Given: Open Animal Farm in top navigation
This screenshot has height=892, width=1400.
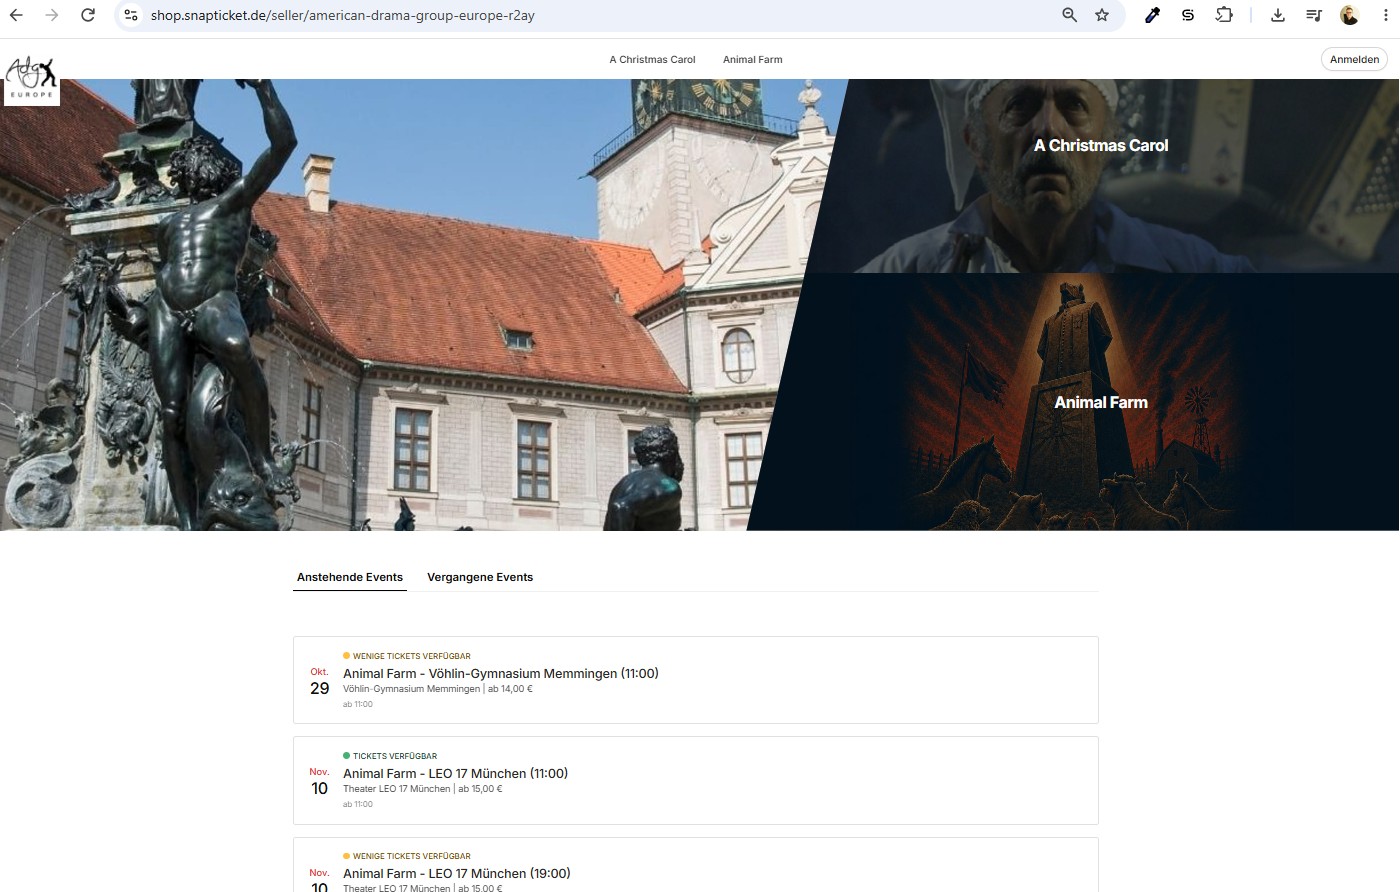Looking at the screenshot, I should pos(753,60).
